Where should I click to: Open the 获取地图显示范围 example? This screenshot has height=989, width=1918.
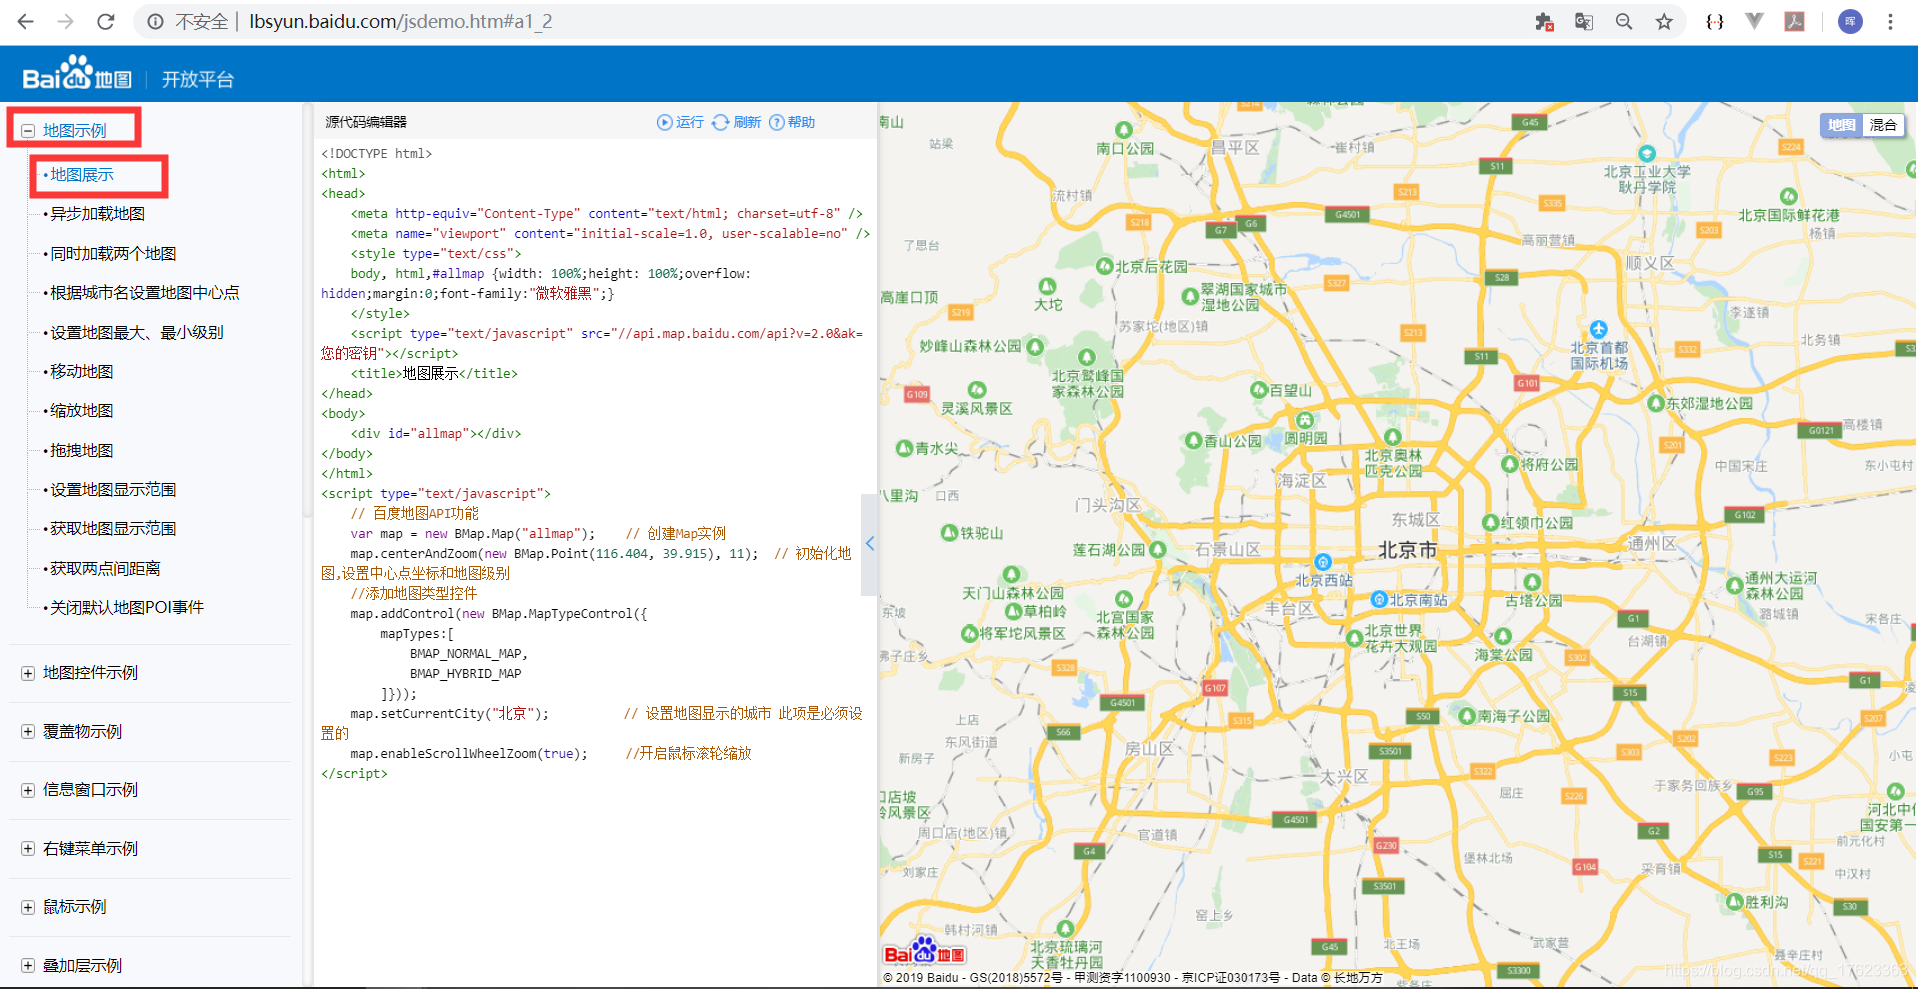pyautogui.click(x=113, y=528)
